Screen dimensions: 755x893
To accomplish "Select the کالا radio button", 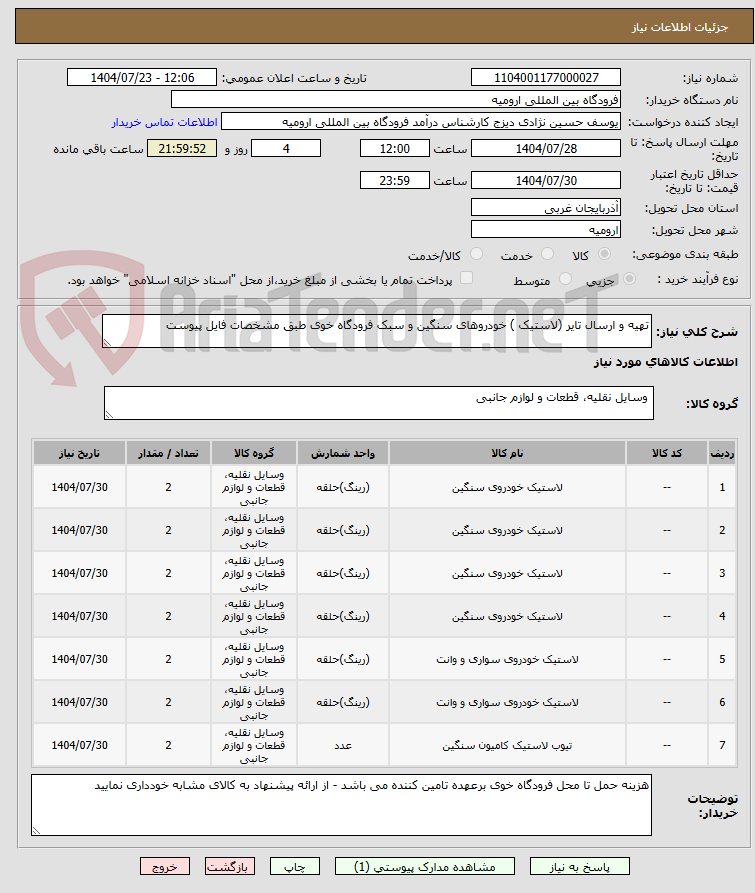I will tap(605, 254).
